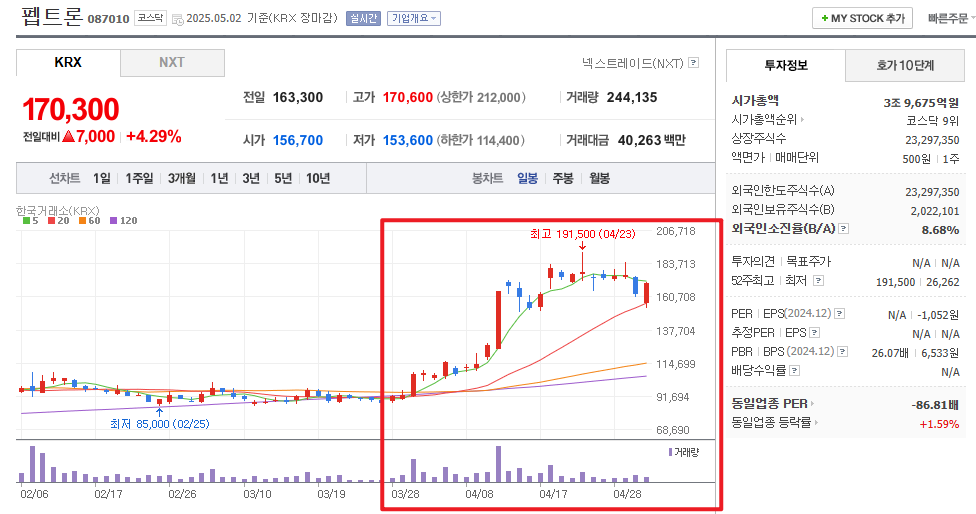The image size is (976, 514).
Task: Click the 시가 value 156,700
Action: pyautogui.click(x=298, y=141)
